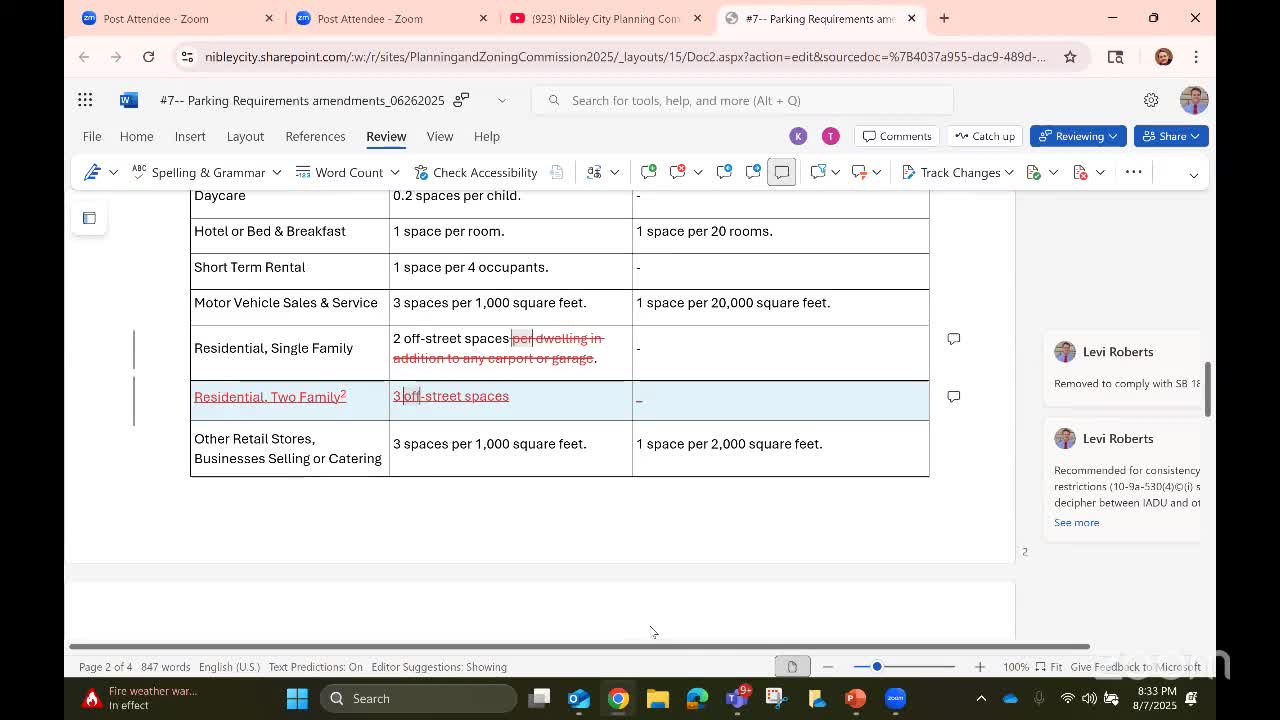The width and height of the screenshot is (1280, 720).
Task: Open the Reviewing mode dropdown
Action: [x=1078, y=136]
